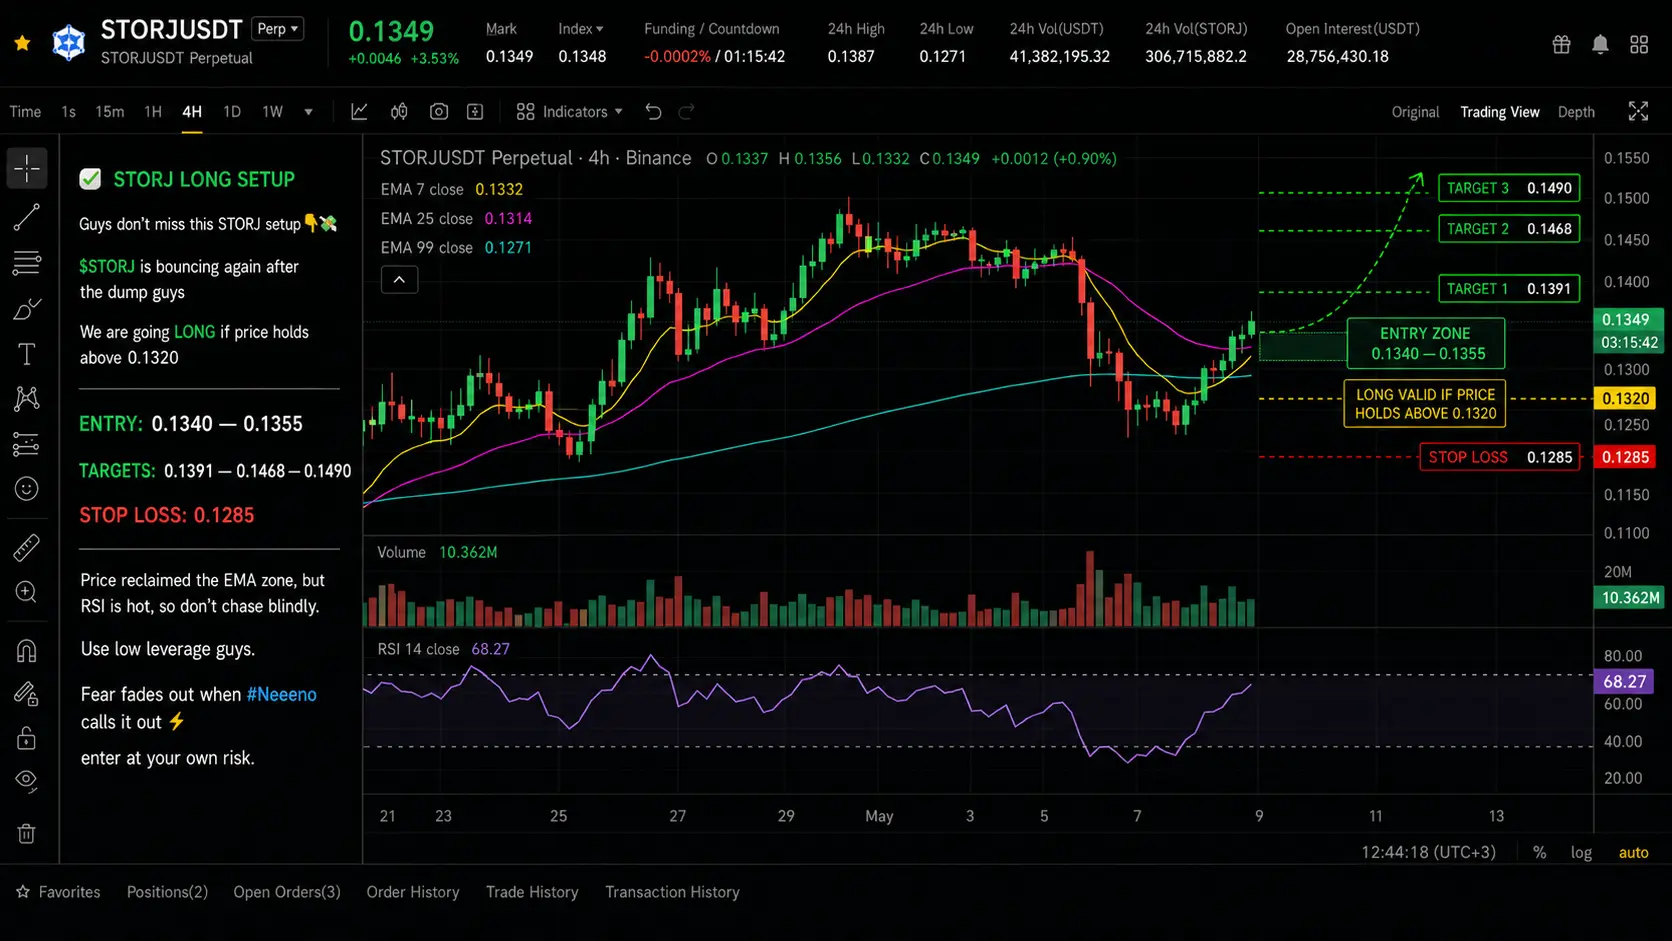The width and height of the screenshot is (1672, 941).
Task: Open the Order History tab
Action: pos(413,892)
